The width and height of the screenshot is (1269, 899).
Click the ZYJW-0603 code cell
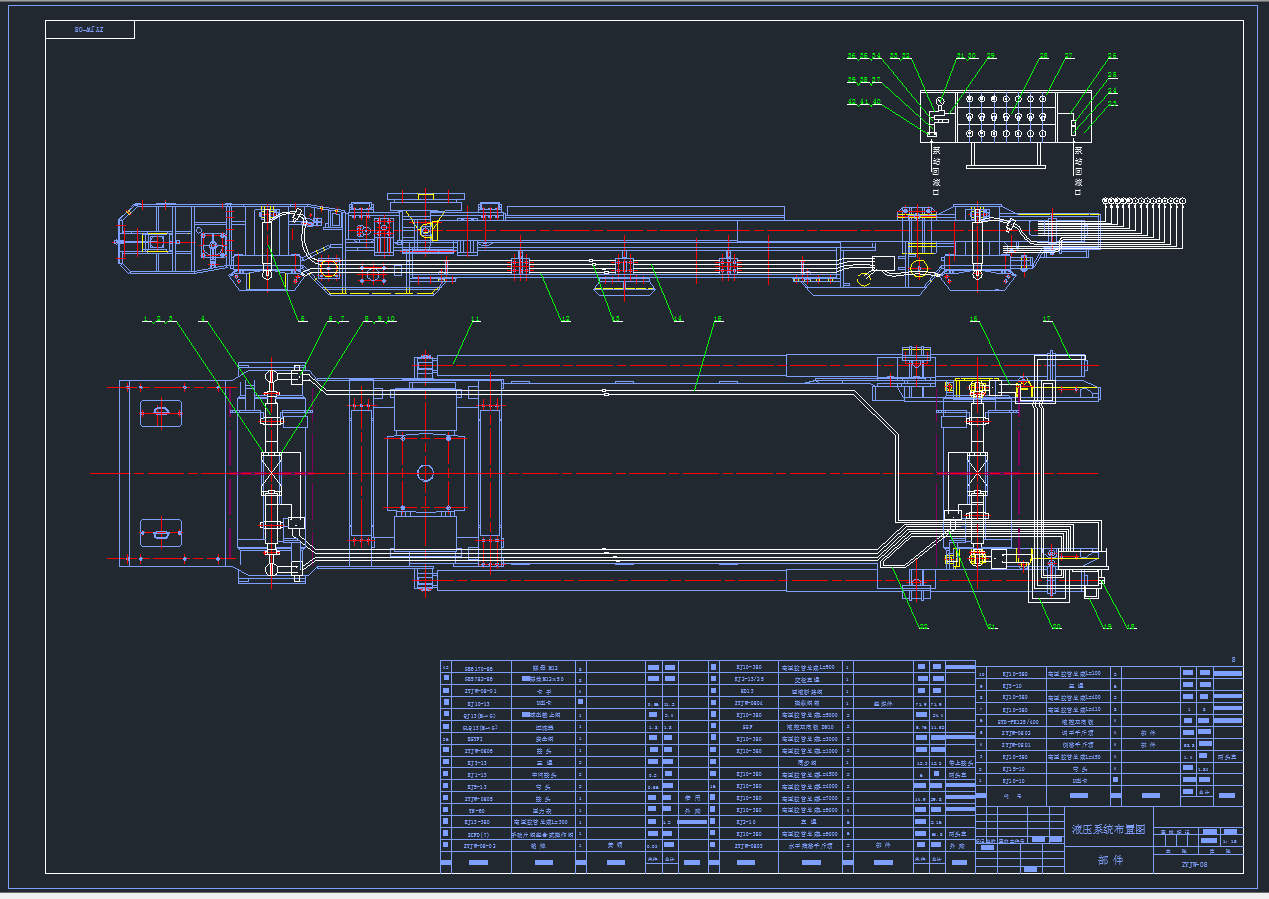tap(748, 846)
